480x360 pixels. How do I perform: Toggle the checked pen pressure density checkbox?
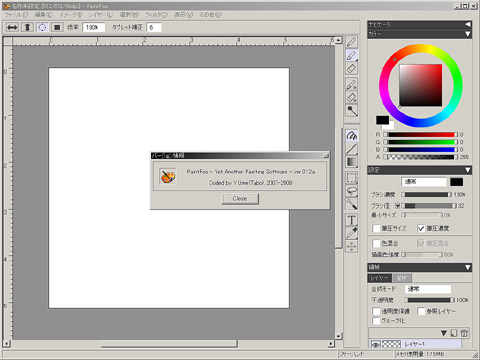click(421, 228)
